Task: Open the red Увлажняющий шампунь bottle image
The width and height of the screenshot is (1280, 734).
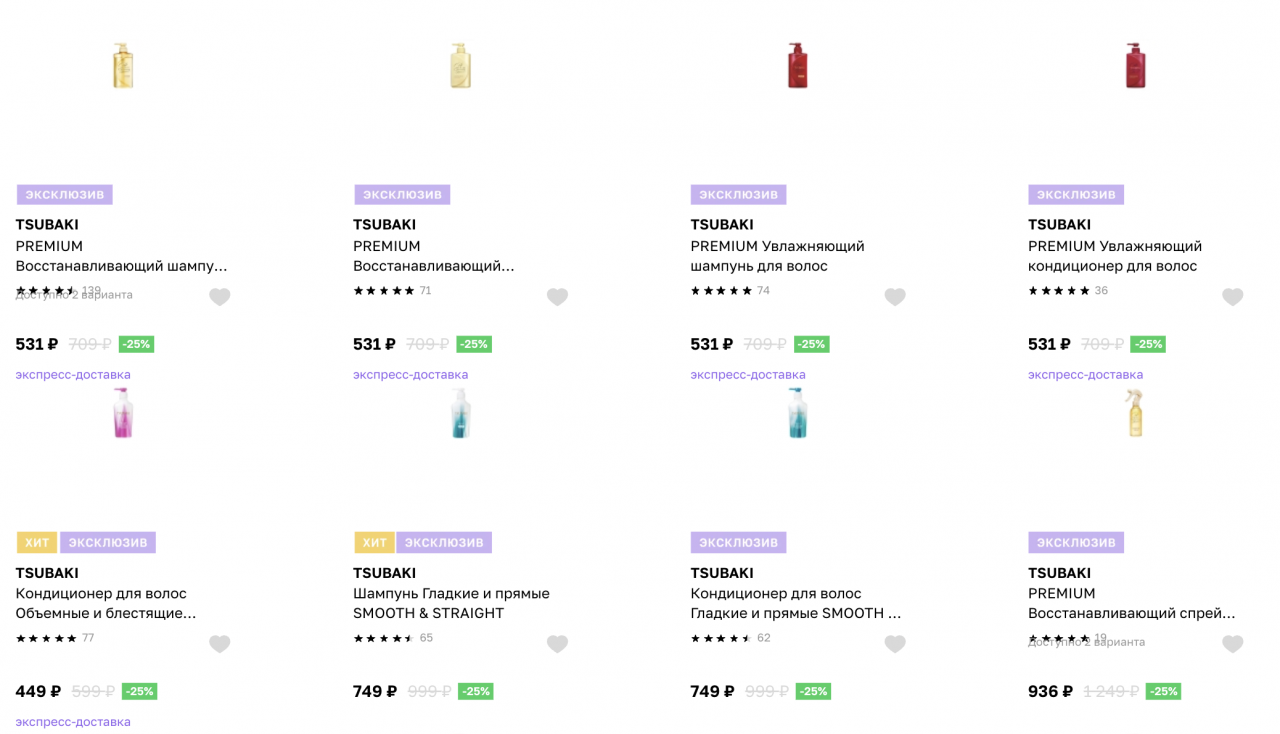Action: (797, 65)
